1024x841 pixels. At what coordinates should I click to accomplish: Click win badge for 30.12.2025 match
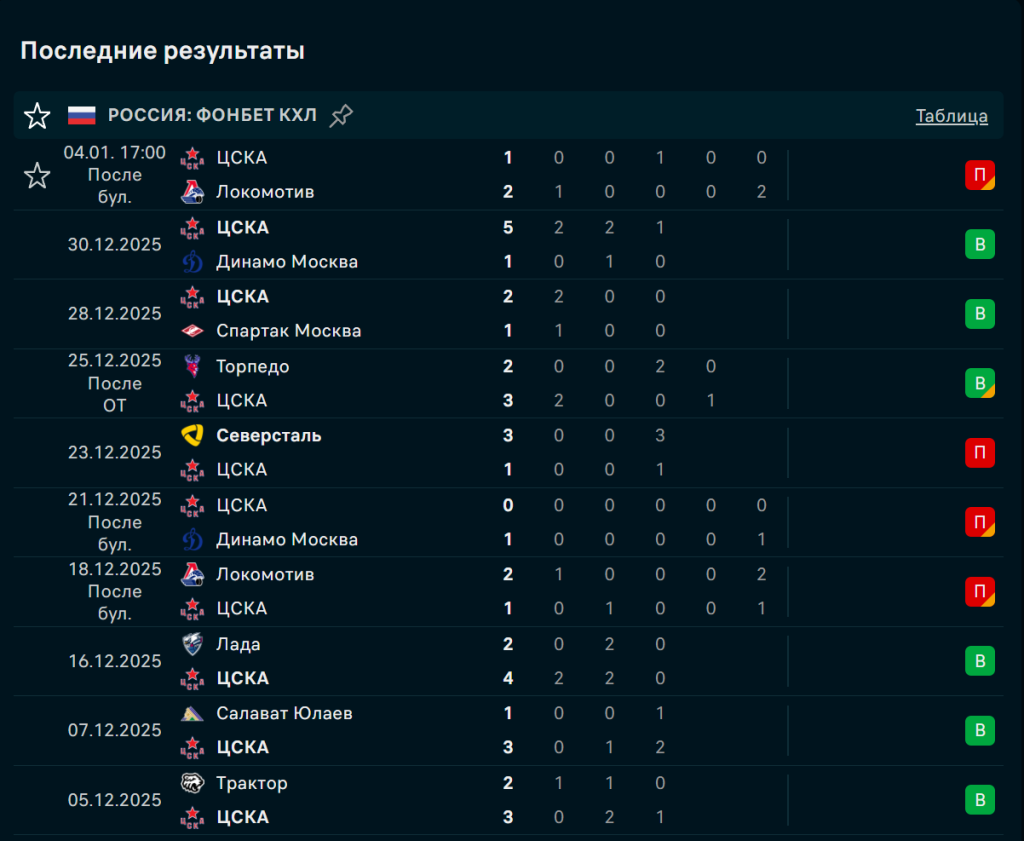tap(980, 245)
